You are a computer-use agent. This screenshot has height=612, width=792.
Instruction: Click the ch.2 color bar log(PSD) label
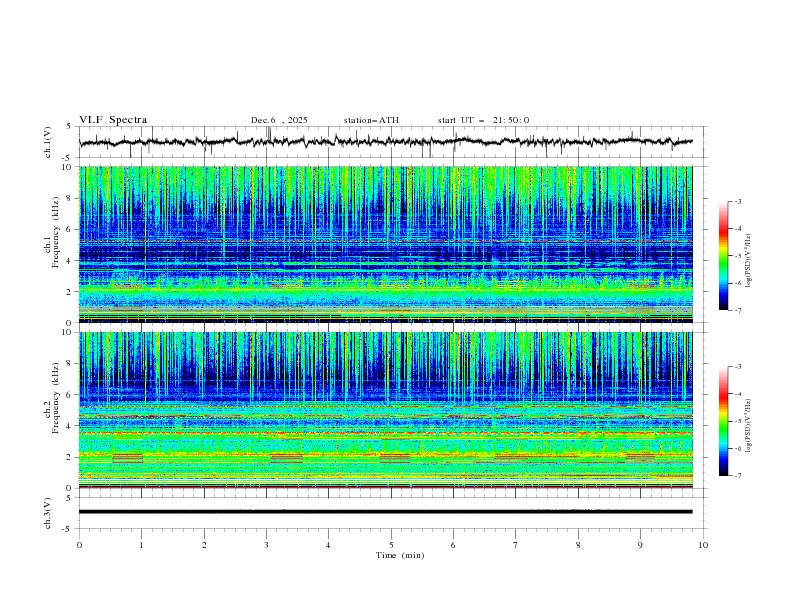coord(749,426)
